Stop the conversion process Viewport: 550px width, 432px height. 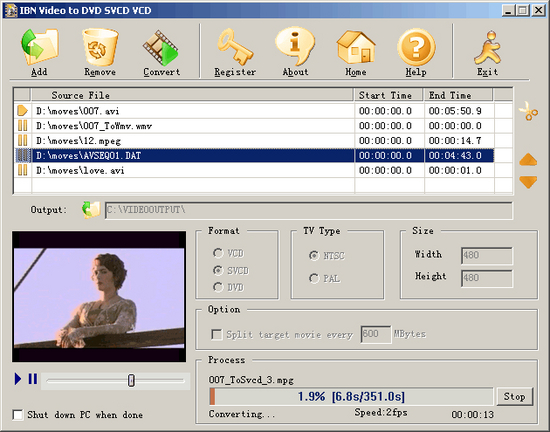515,397
